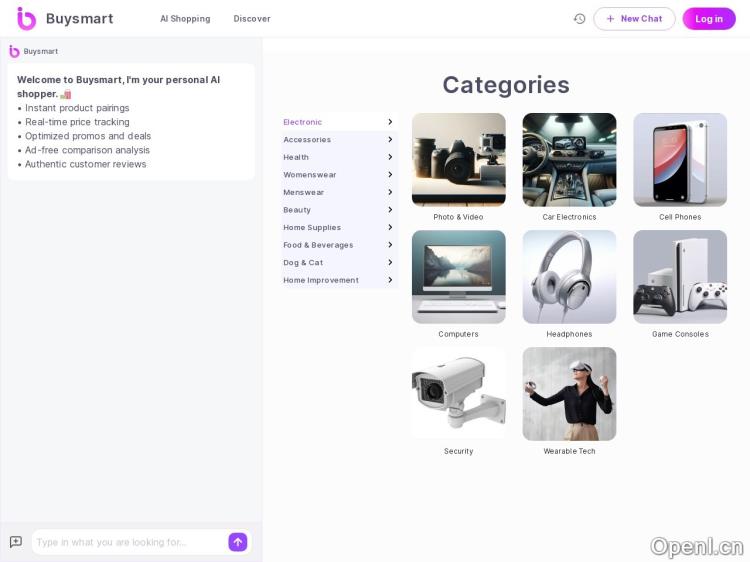Expand the Health category chevron
Screen dimensions: 750x562
[x=390, y=157]
